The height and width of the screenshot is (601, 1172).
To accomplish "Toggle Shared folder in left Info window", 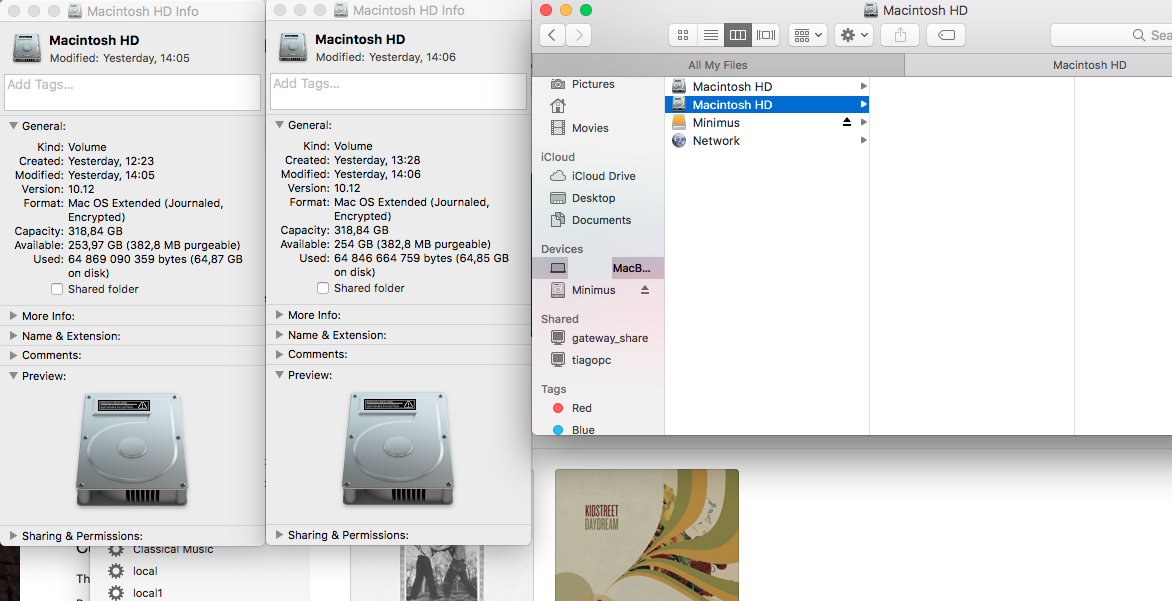I will click(x=57, y=289).
